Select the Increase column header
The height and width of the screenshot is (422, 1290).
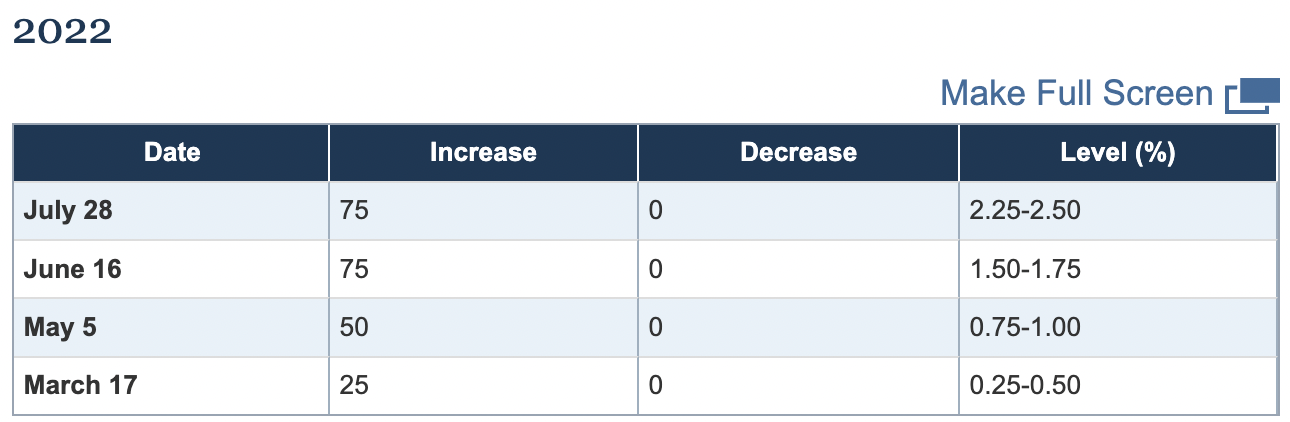point(483,152)
